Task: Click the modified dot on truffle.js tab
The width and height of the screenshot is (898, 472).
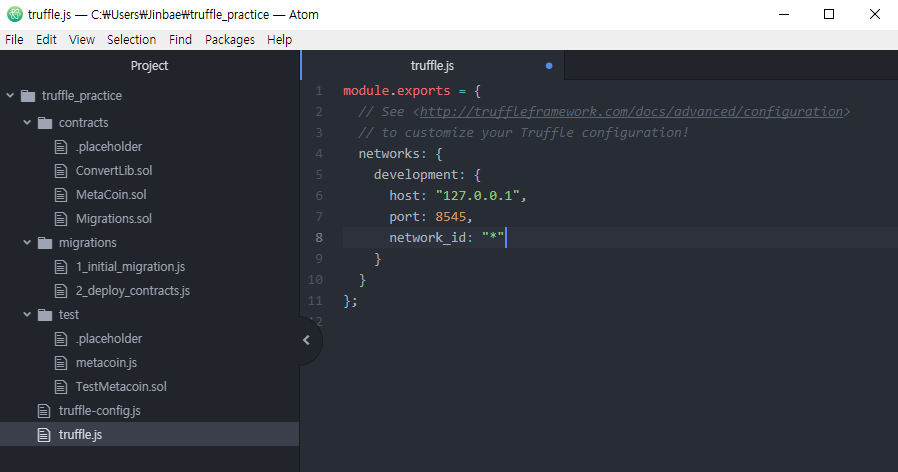Action: 549,66
